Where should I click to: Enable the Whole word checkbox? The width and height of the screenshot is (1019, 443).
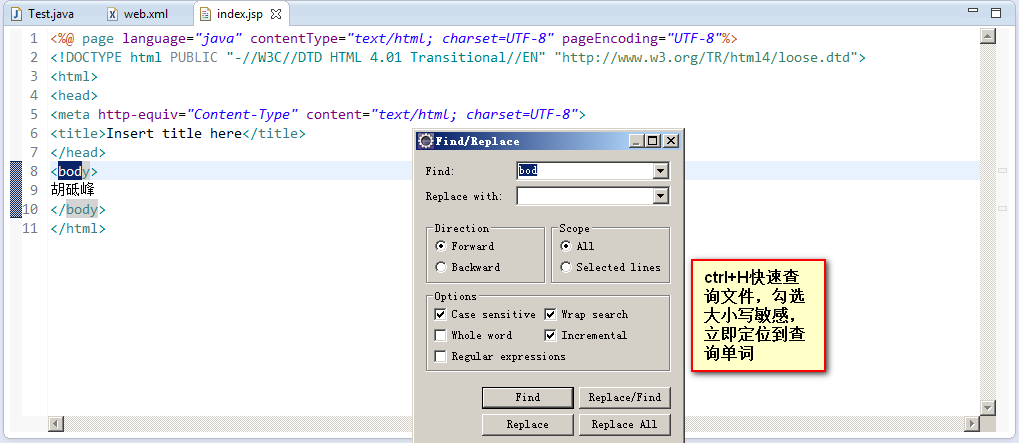441,335
